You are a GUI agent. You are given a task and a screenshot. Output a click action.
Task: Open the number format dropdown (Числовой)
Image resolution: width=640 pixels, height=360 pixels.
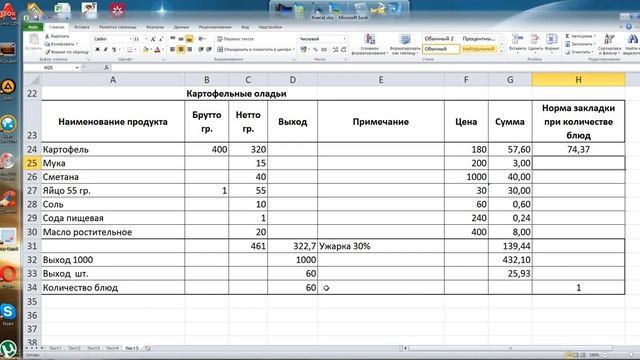345,39
